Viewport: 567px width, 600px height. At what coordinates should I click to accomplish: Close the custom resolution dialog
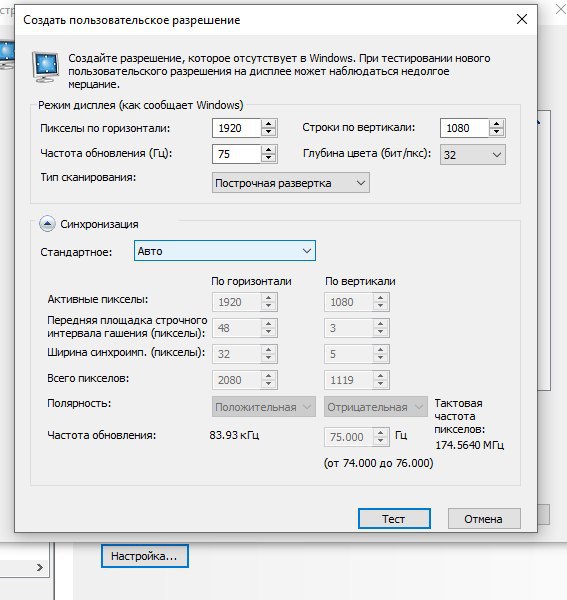(522, 19)
